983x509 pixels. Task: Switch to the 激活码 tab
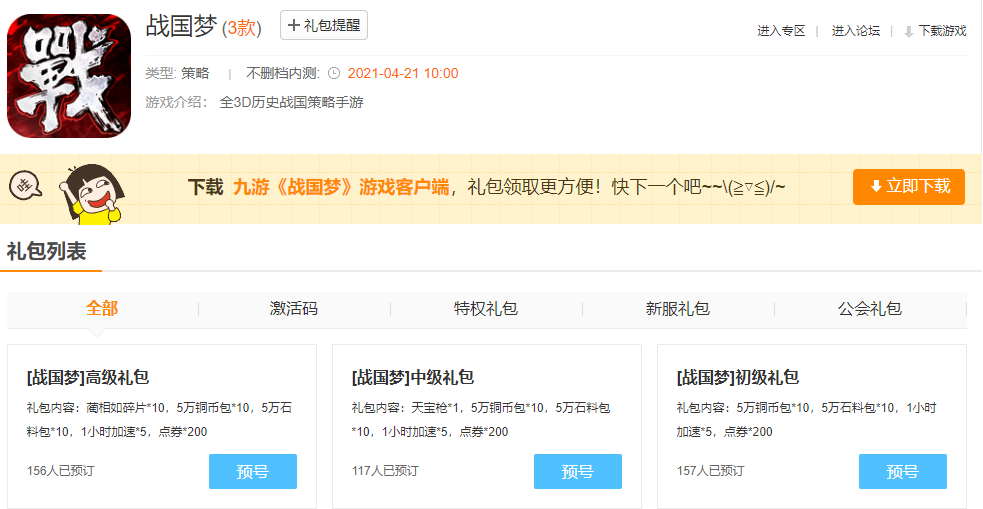[x=294, y=308]
